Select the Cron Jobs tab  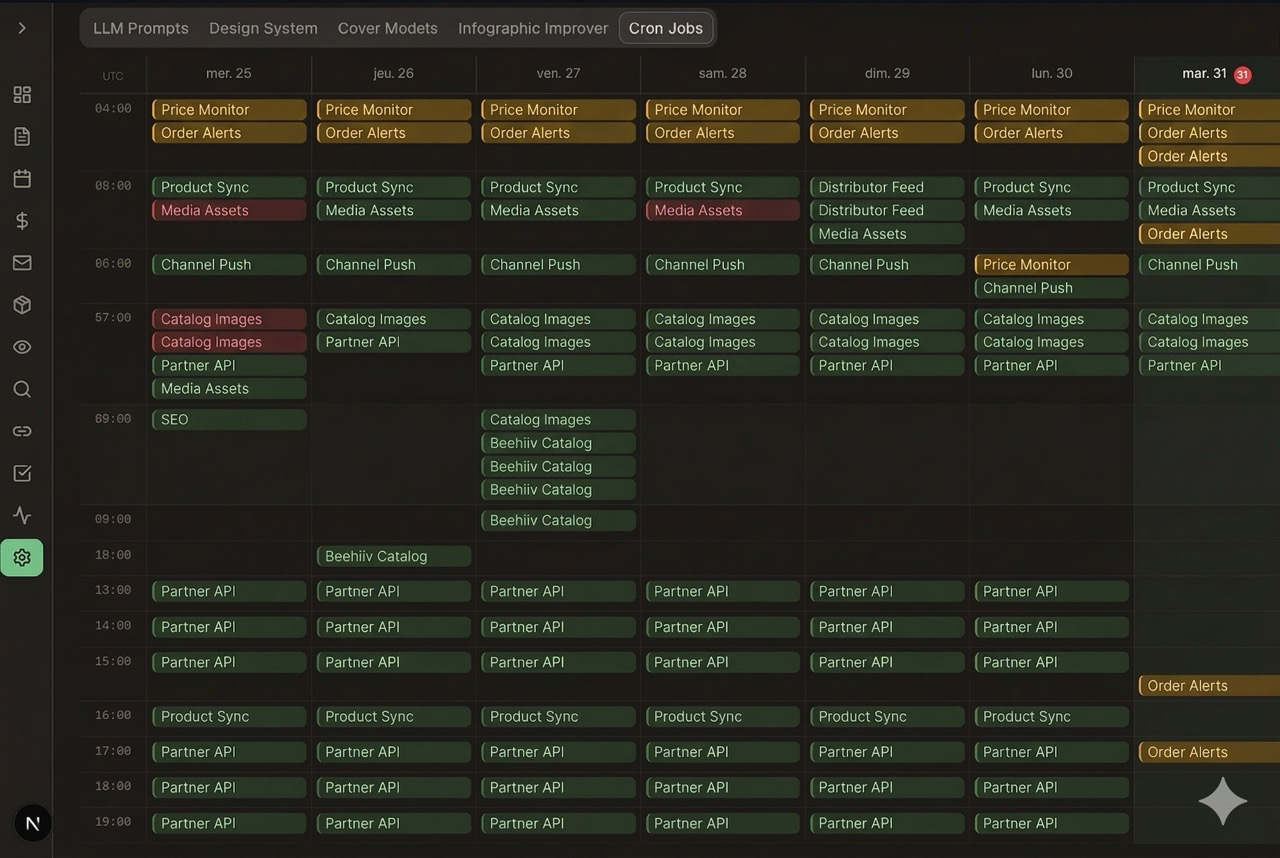666,28
